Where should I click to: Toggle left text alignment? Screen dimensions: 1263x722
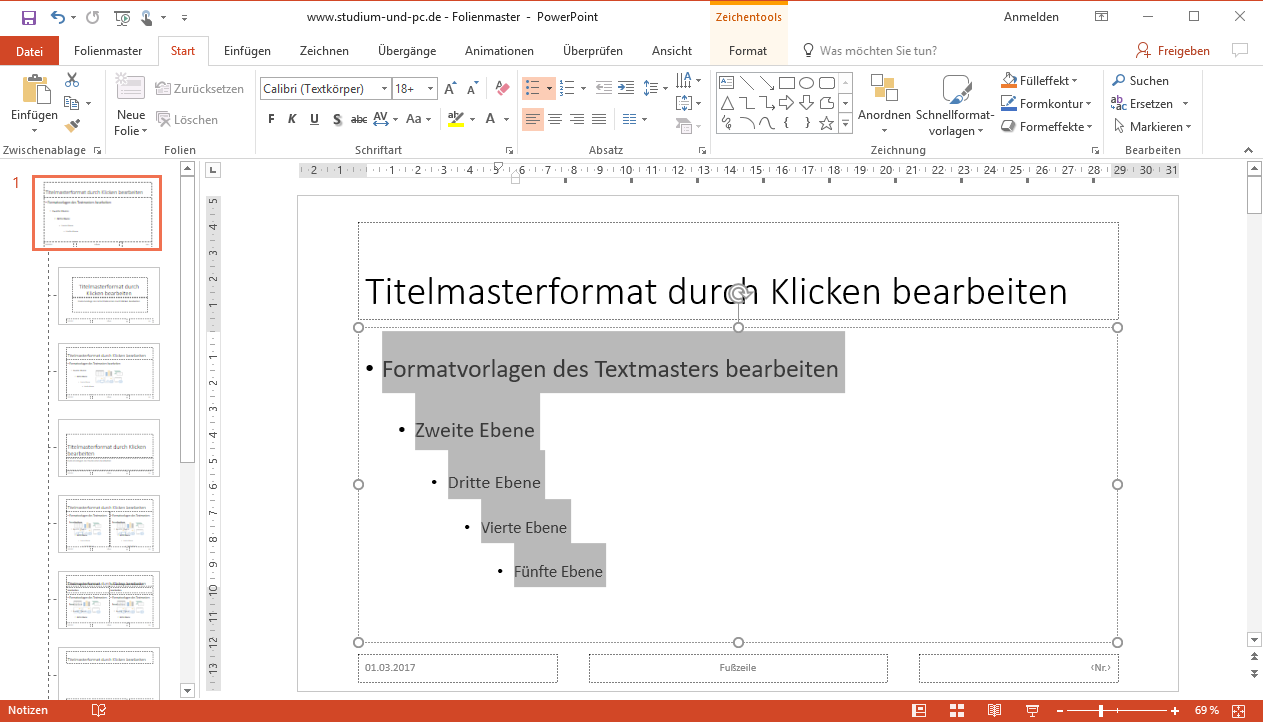532,120
